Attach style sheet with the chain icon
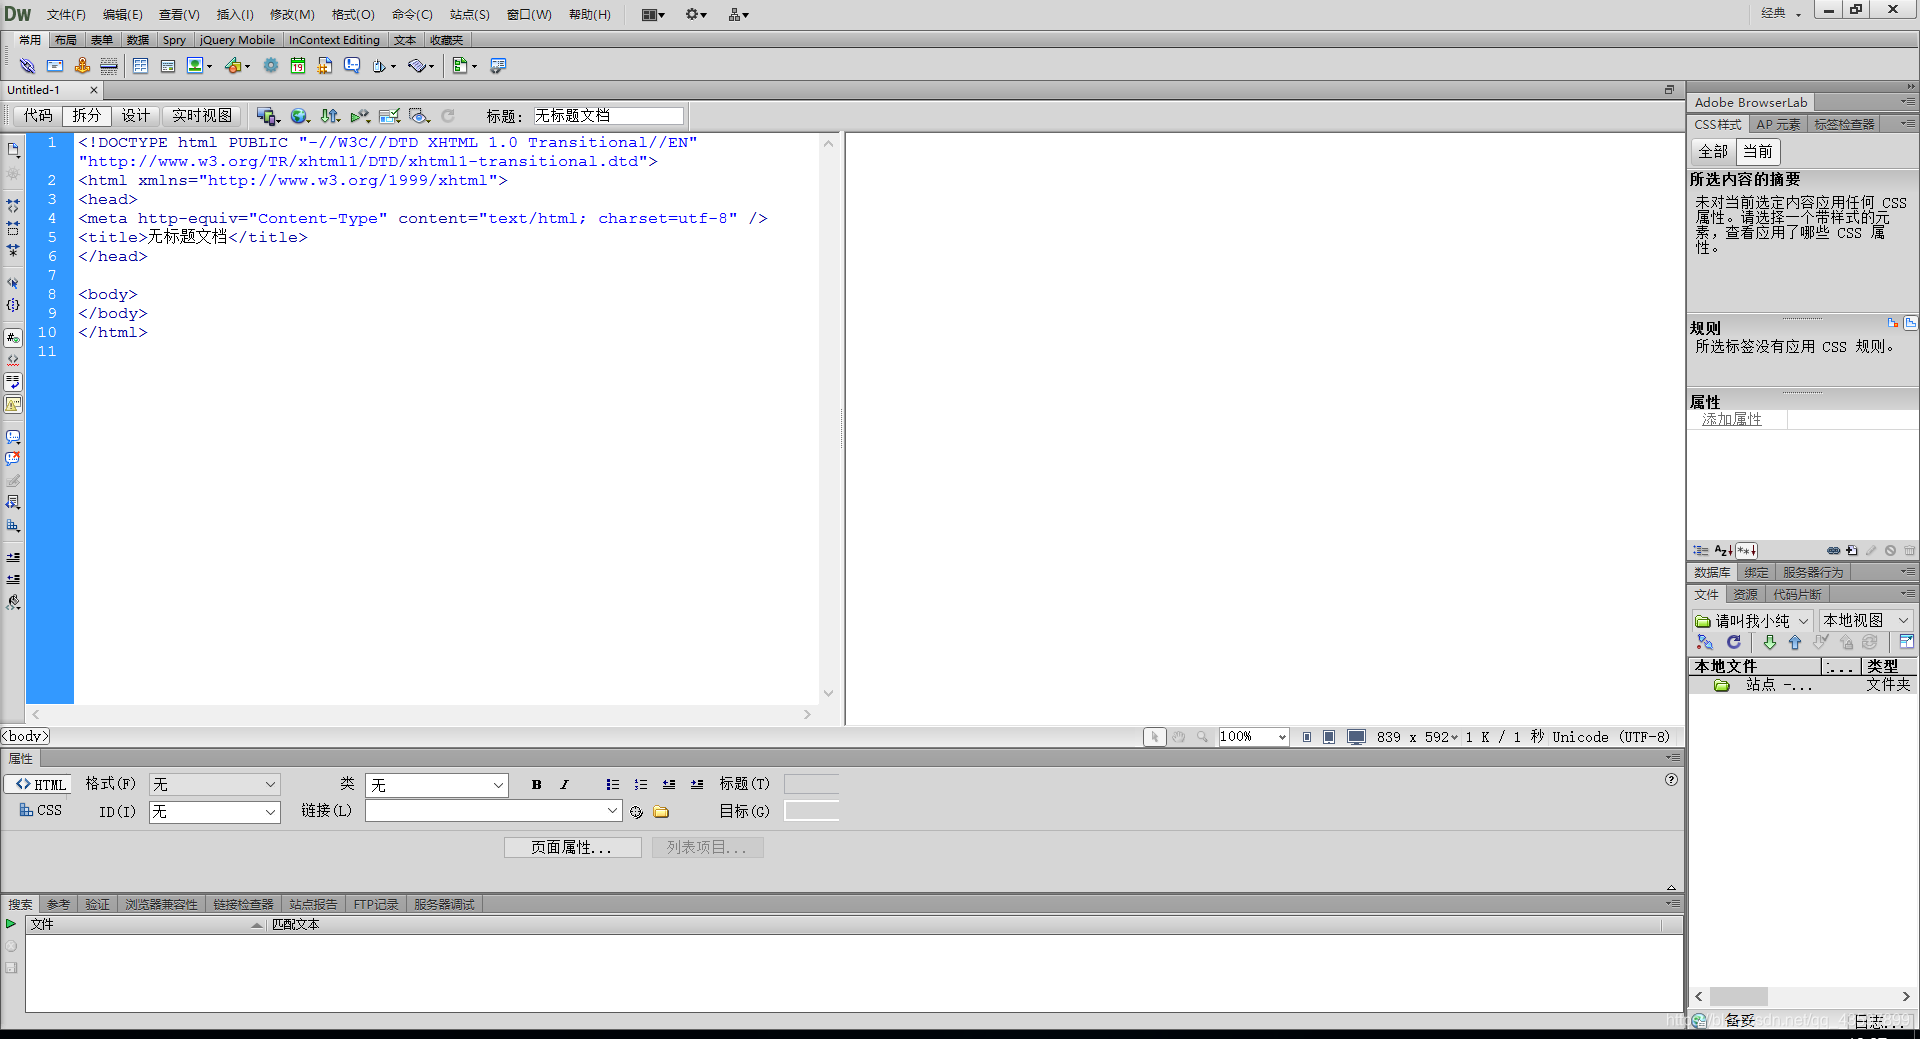 click(x=1833, y=551)
